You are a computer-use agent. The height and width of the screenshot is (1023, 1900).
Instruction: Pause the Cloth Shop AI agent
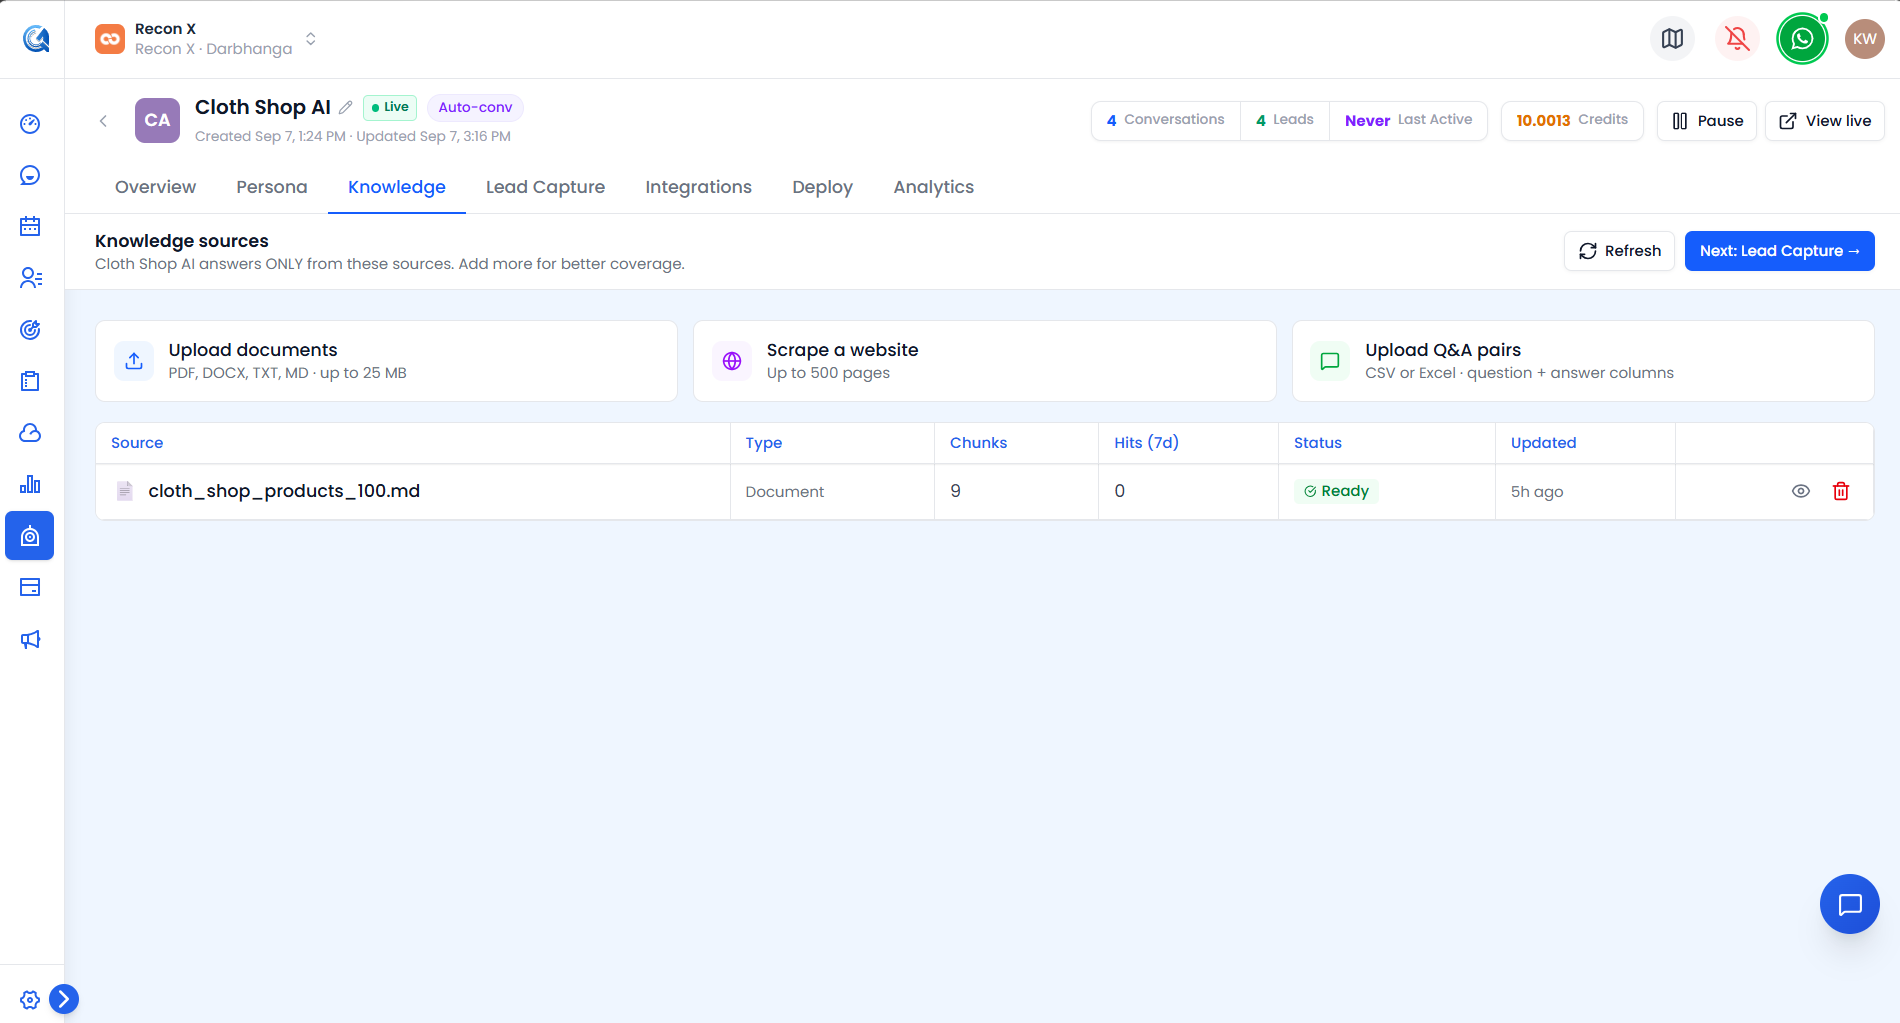coord(1706,121)
